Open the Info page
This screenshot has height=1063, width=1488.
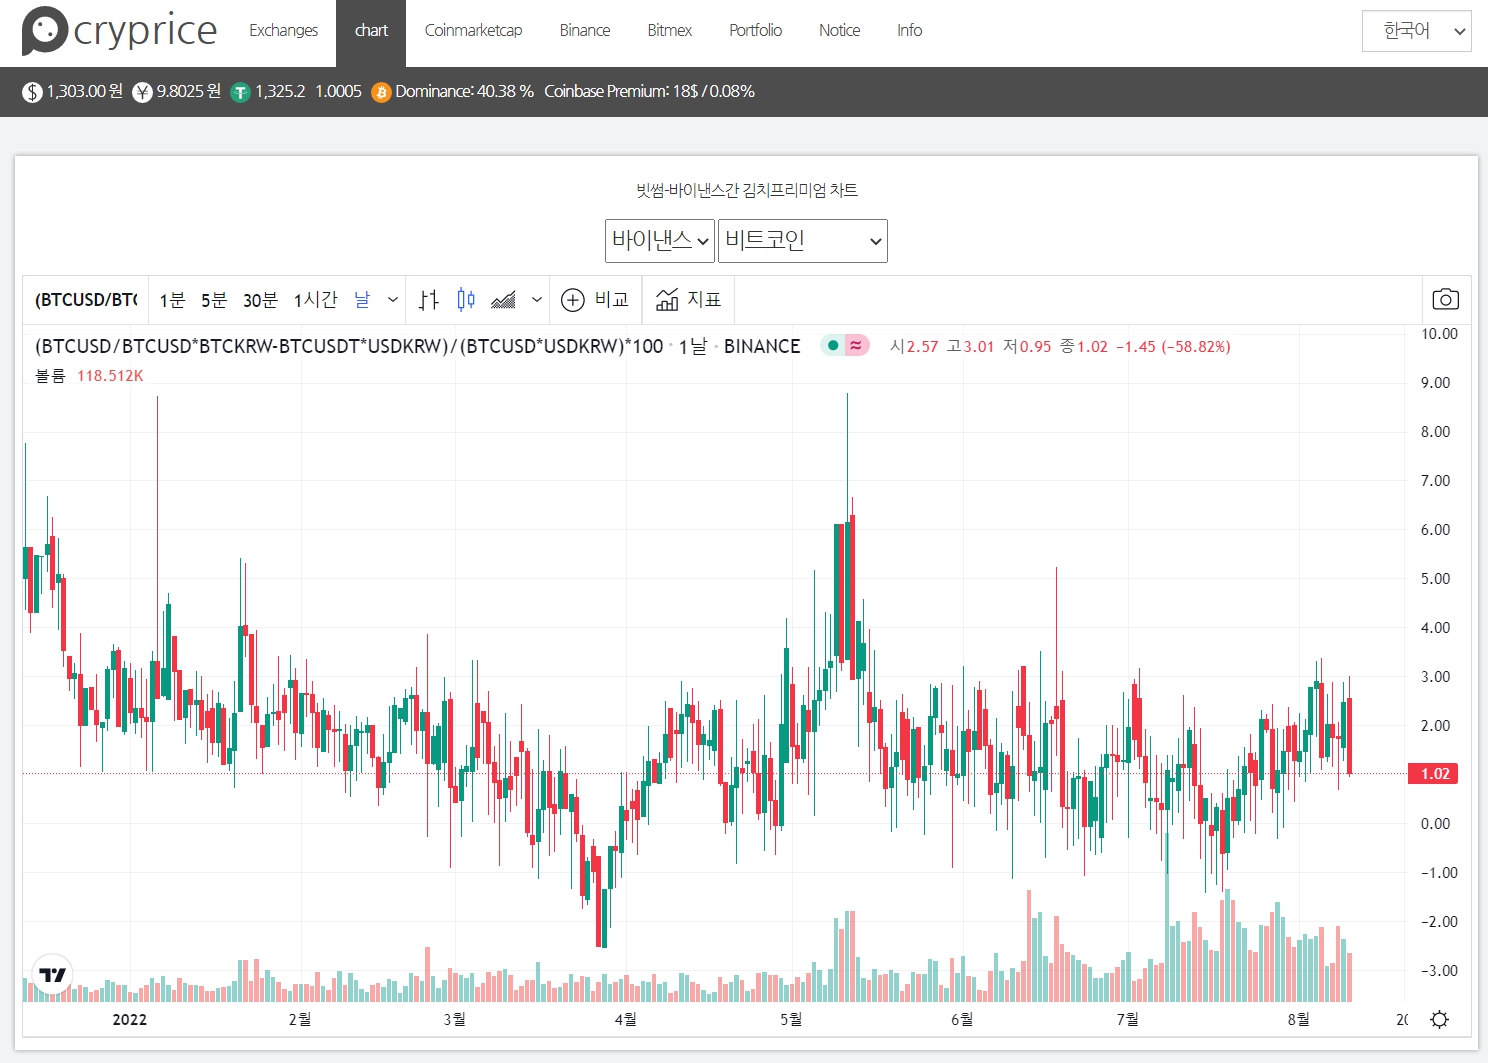pyautogui.click(x=909, y=30)
